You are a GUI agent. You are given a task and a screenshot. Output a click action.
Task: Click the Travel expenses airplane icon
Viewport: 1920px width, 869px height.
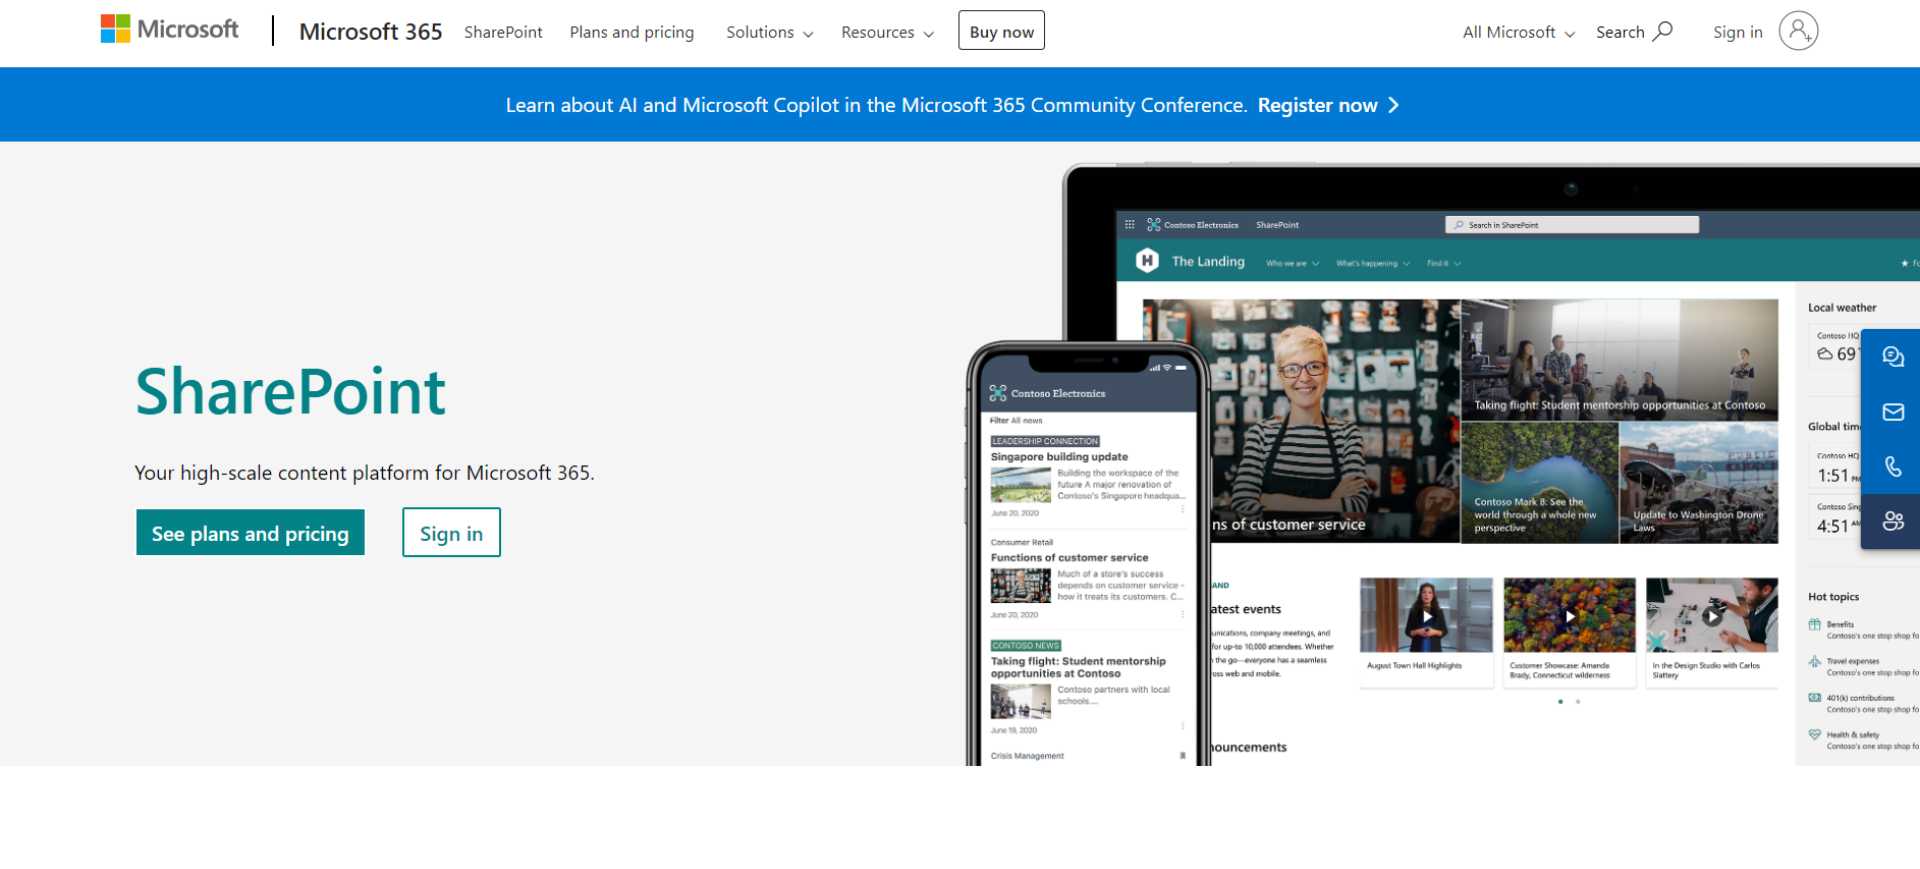(x=1814, y=662)
